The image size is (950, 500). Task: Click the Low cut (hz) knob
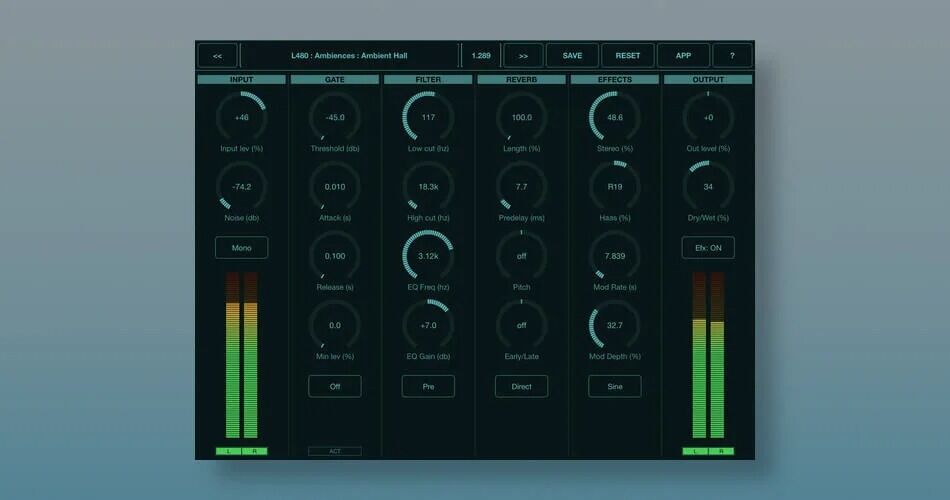tap(428, 117)
